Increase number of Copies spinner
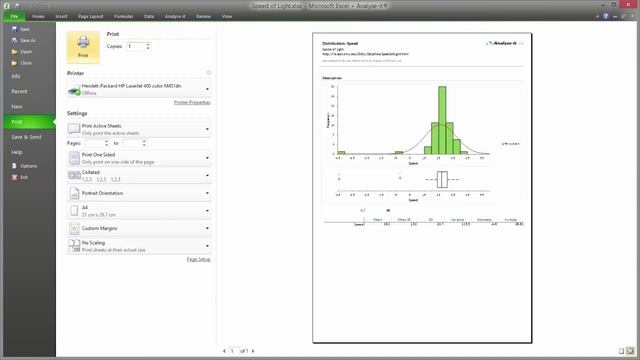The image size is (640, 360). [x=148, y=44]
